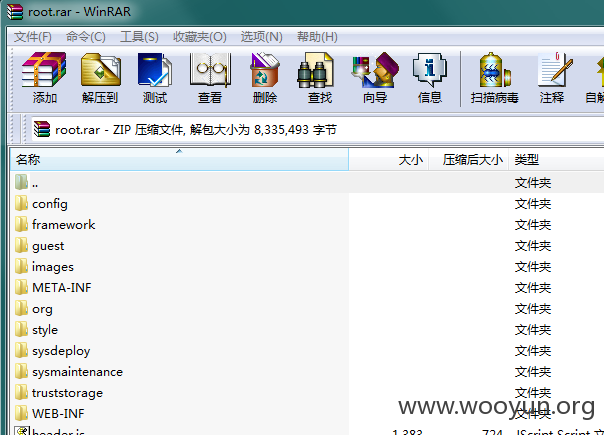
Task: Run the Test (测试) archive tool
Action: (154, 70)
